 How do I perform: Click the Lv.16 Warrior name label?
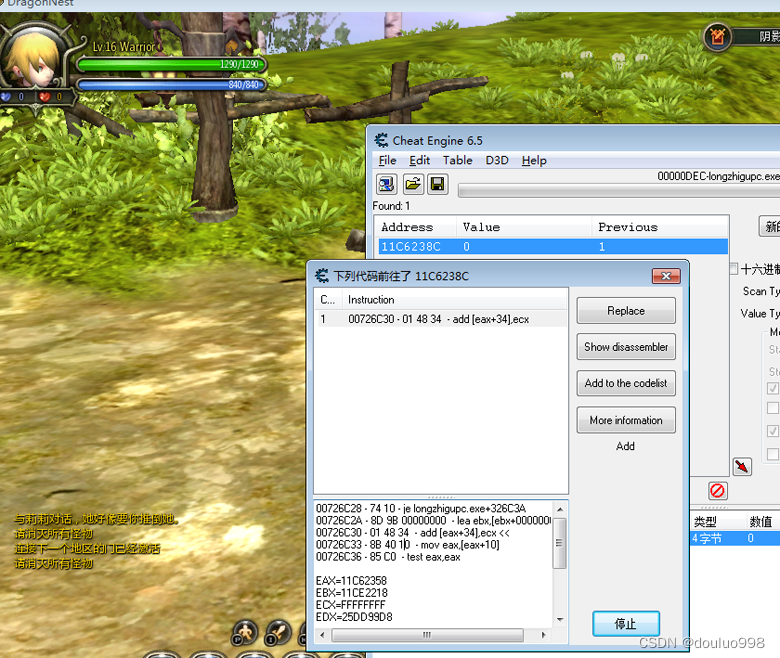click(x=124, y=47)
